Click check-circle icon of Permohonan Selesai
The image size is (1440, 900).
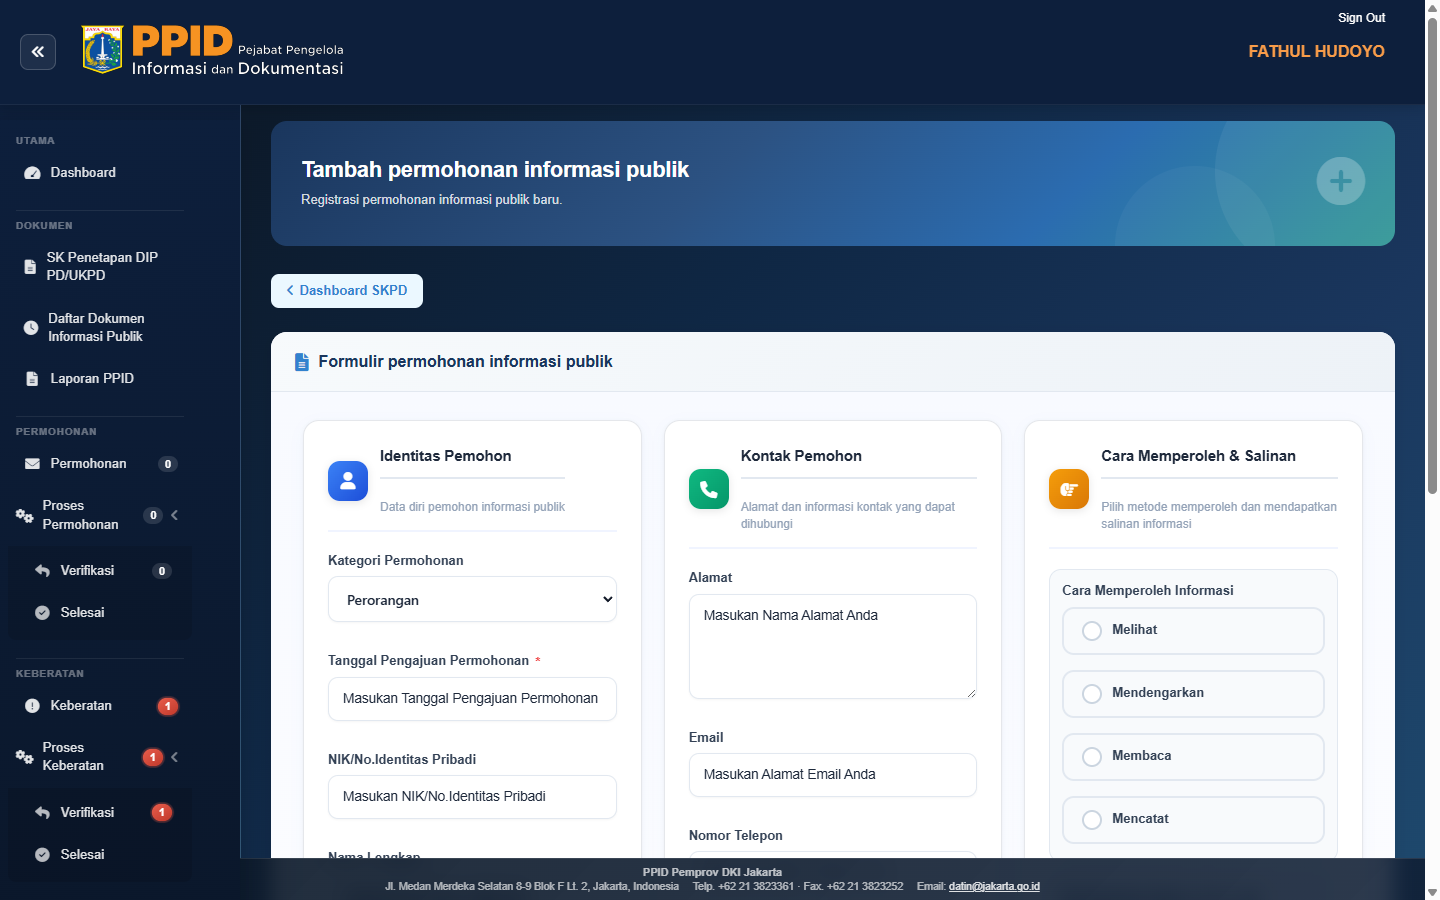(x=42, y=613)
